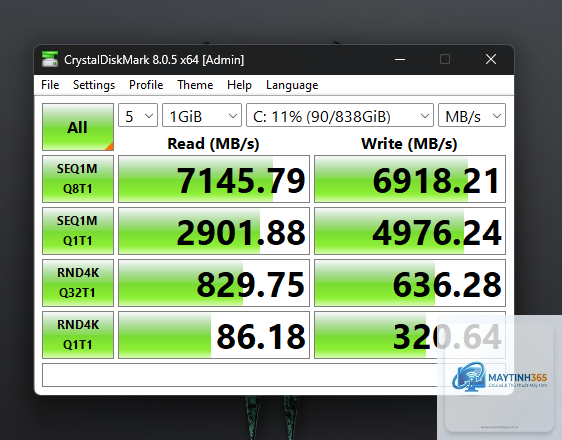Run the SEQ1M Q8T1 test
Image resolution: width=562 pixels, height=440 pixels.
pyautogui.click(x=78, y=179)
